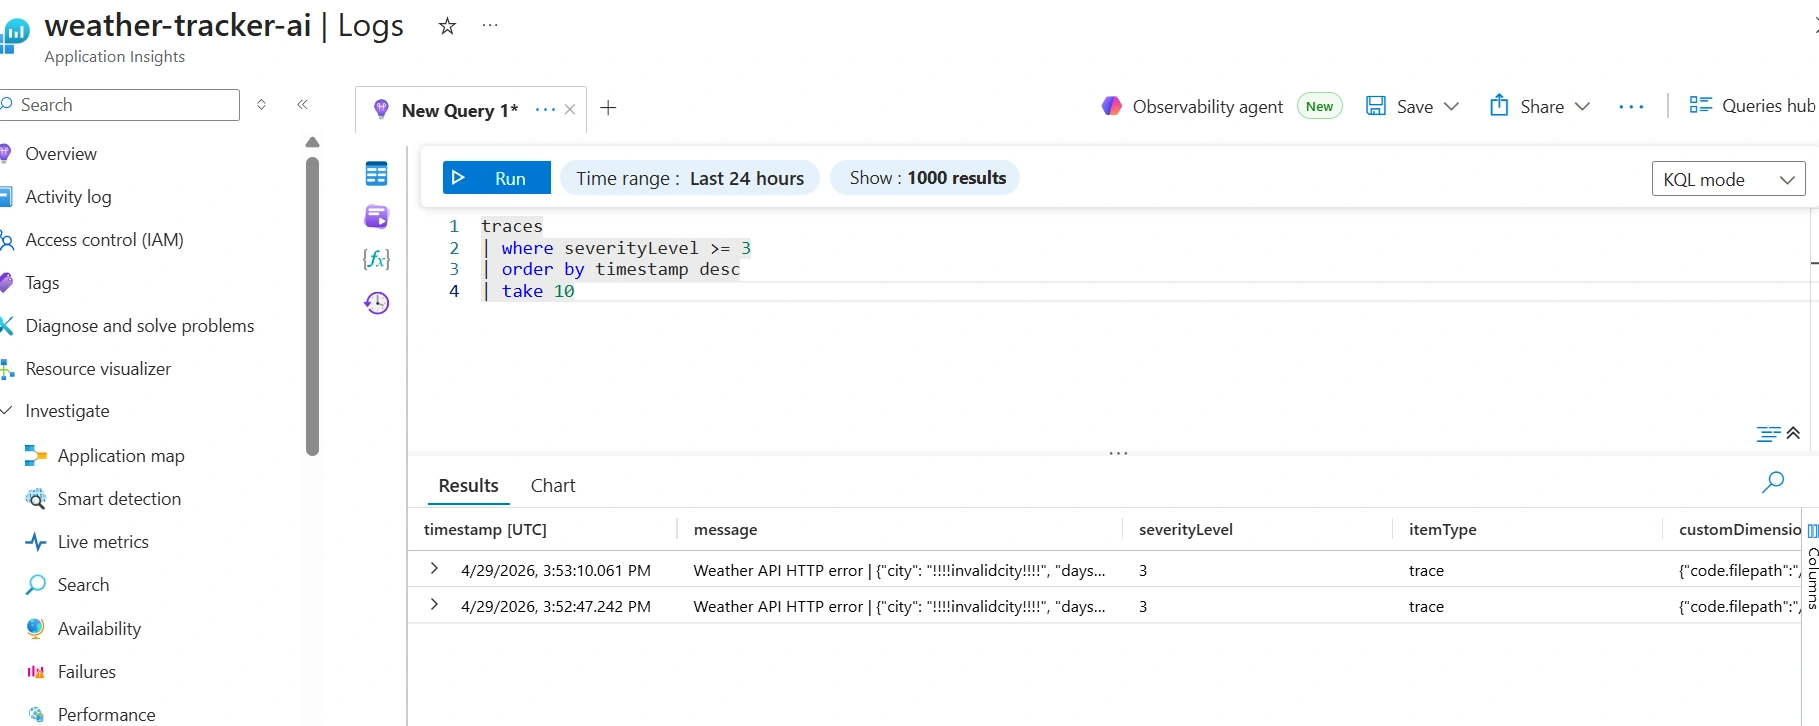Open Access control (IAM)
The image size is (1819, 726).
(104, 240)
